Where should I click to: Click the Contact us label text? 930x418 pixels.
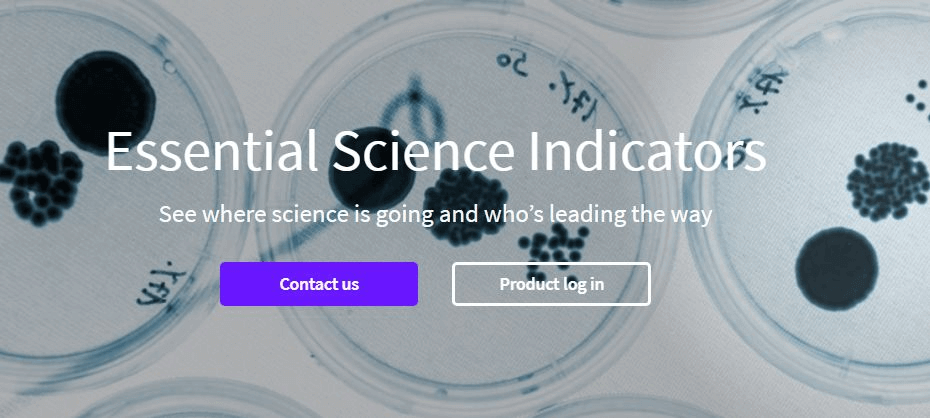[x=319, y=284]
